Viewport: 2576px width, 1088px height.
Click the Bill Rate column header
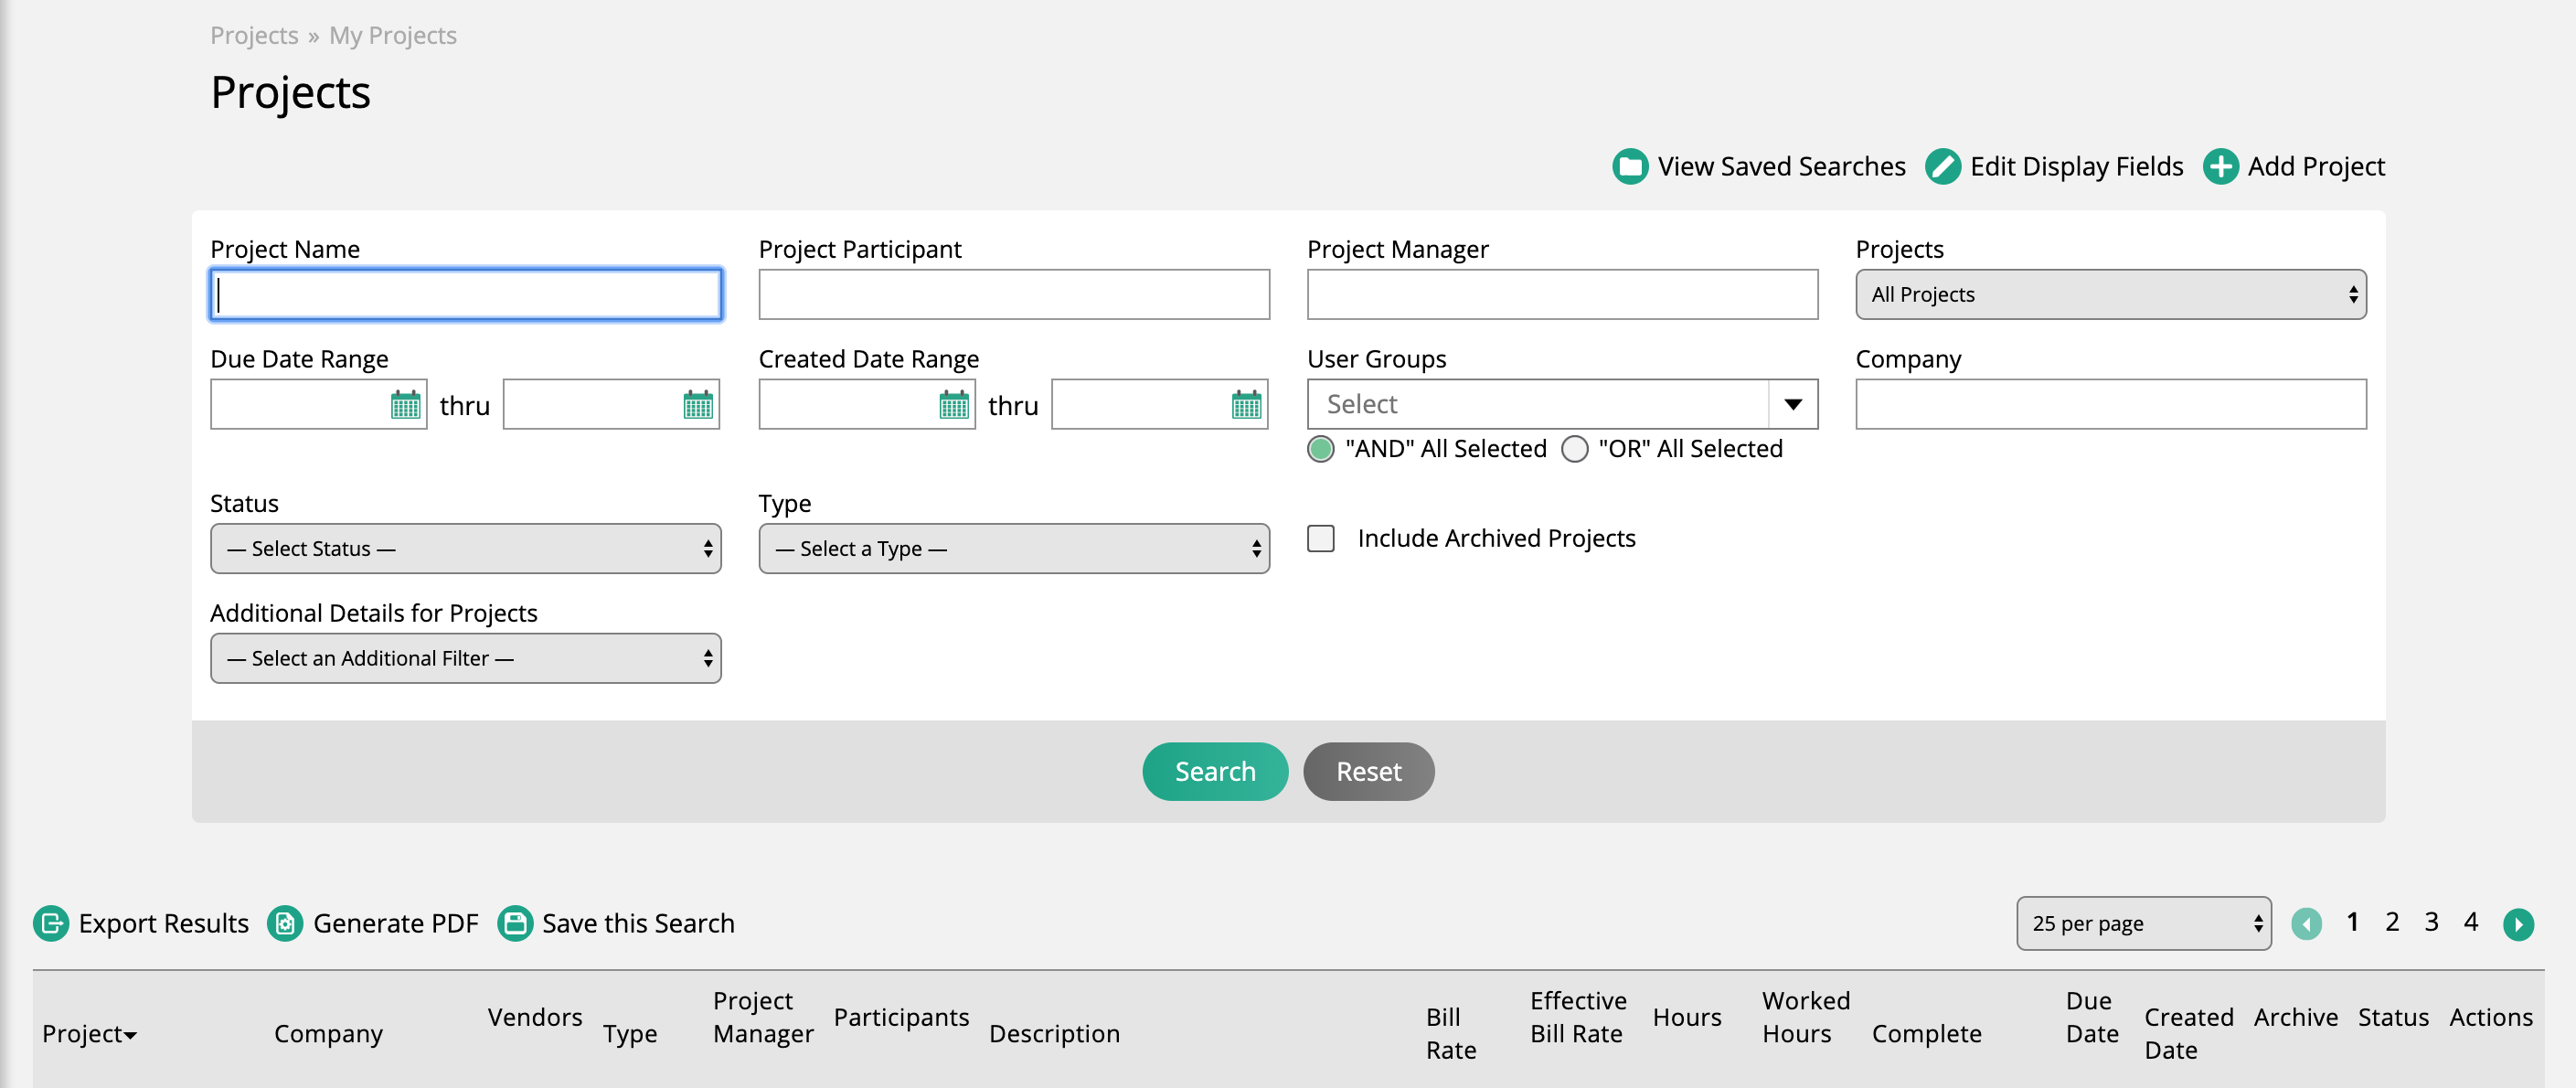pos(1451,1033)
